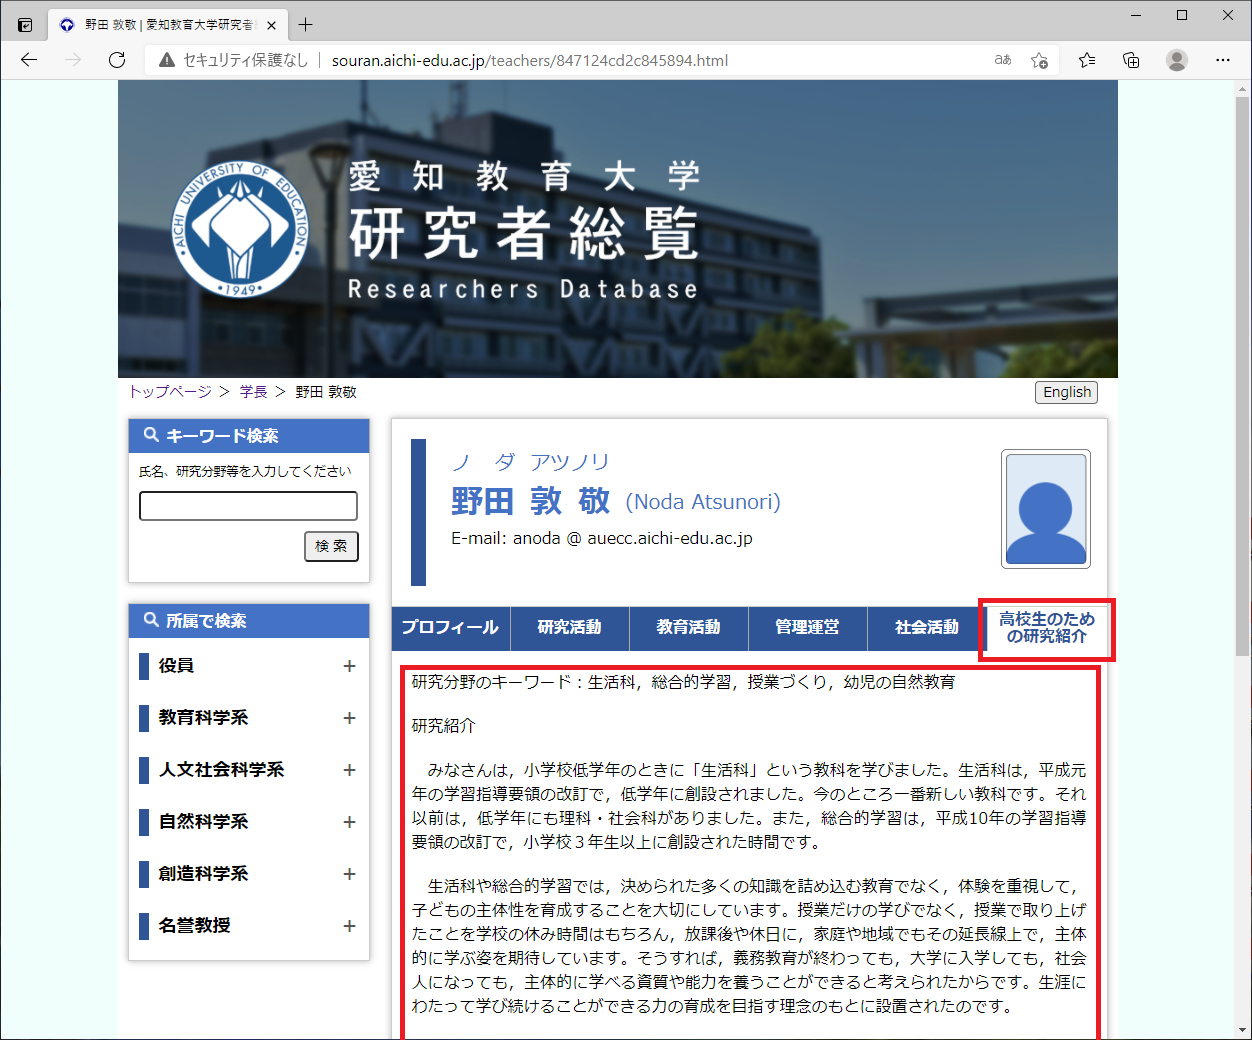Click the 検索 search button
1252x1040 pixels.
[x=331, y=546]
